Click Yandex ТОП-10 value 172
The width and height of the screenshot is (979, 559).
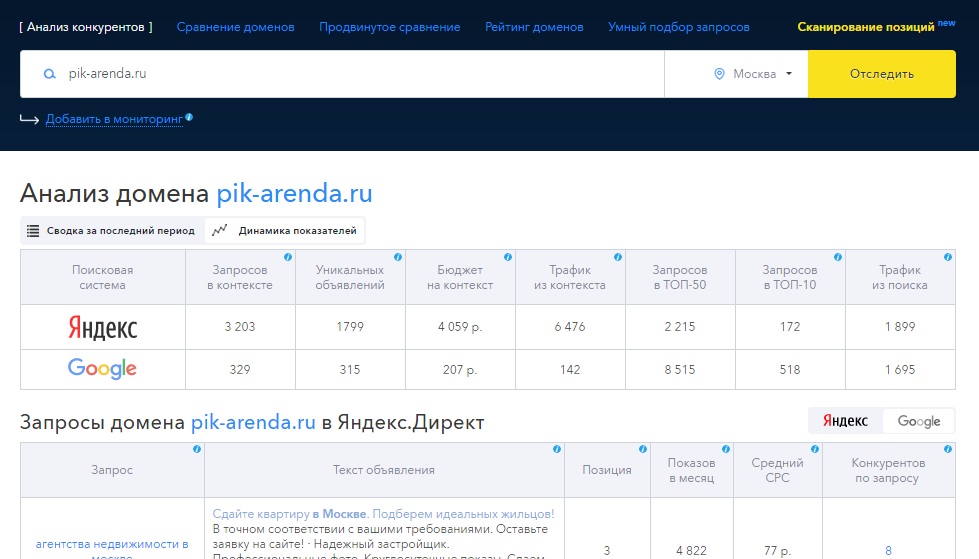tap(790, 327)
